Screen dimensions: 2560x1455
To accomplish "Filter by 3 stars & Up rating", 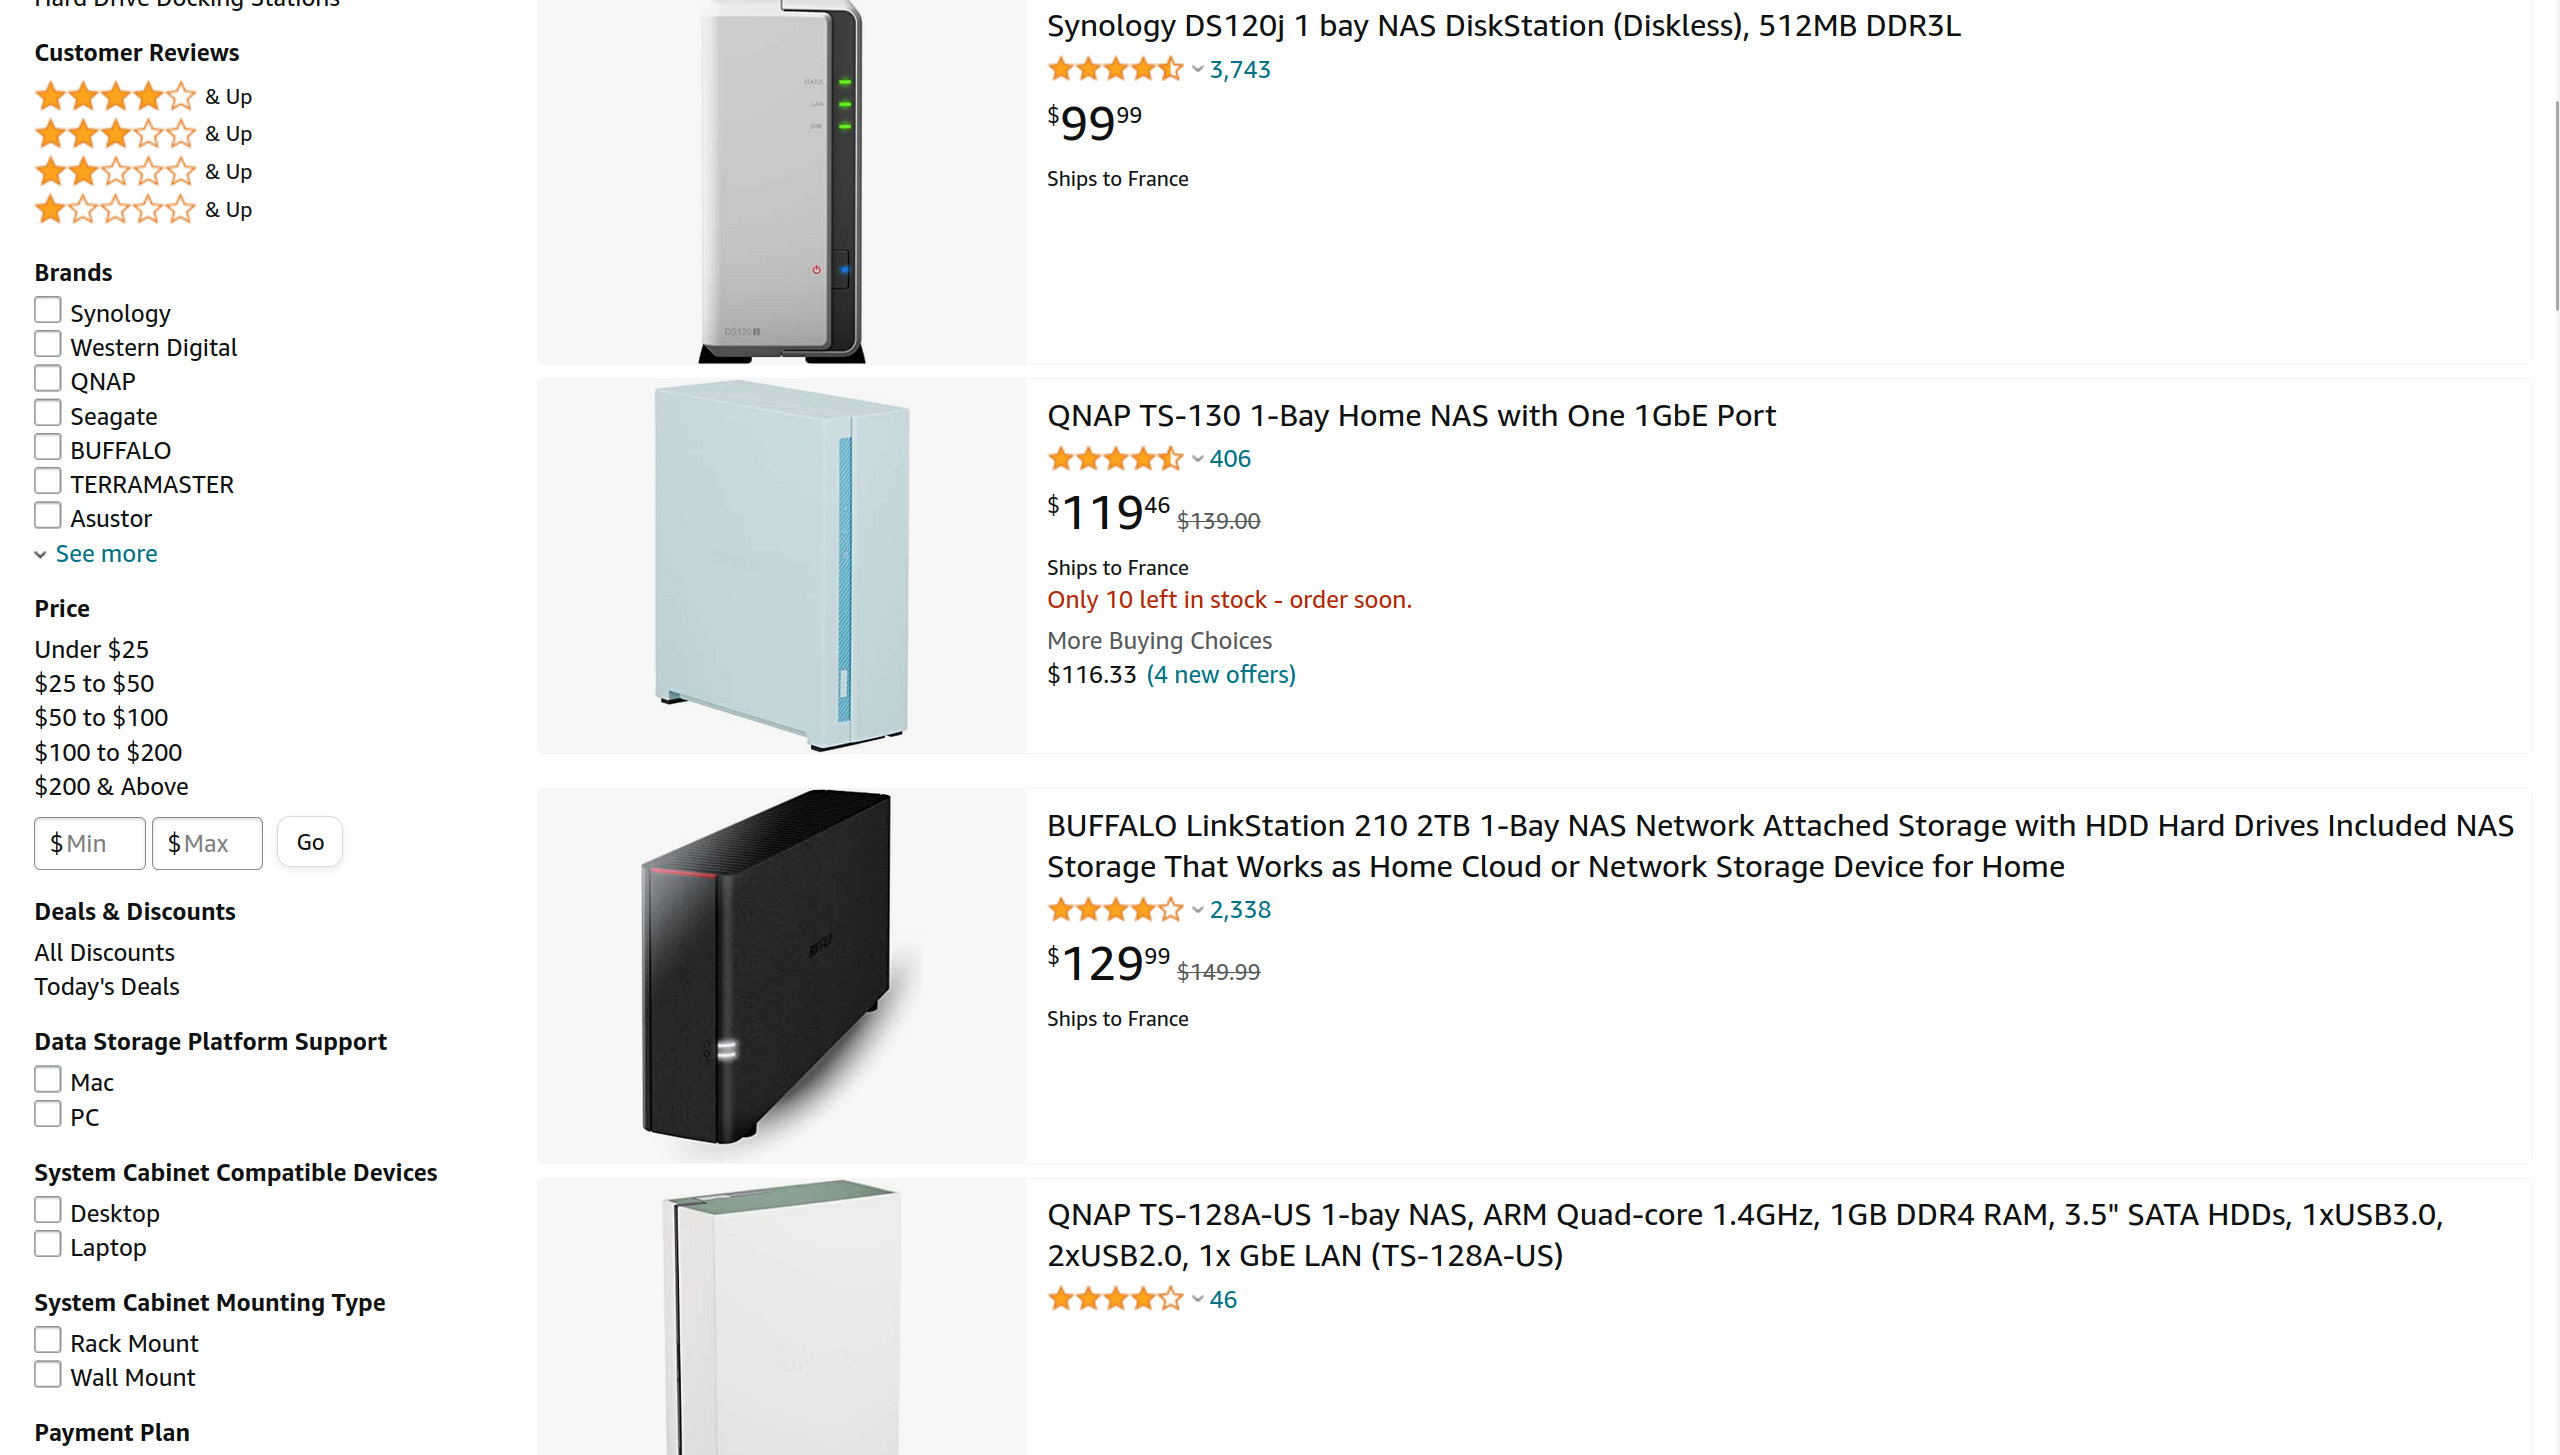I will click(x=143, y=133).
